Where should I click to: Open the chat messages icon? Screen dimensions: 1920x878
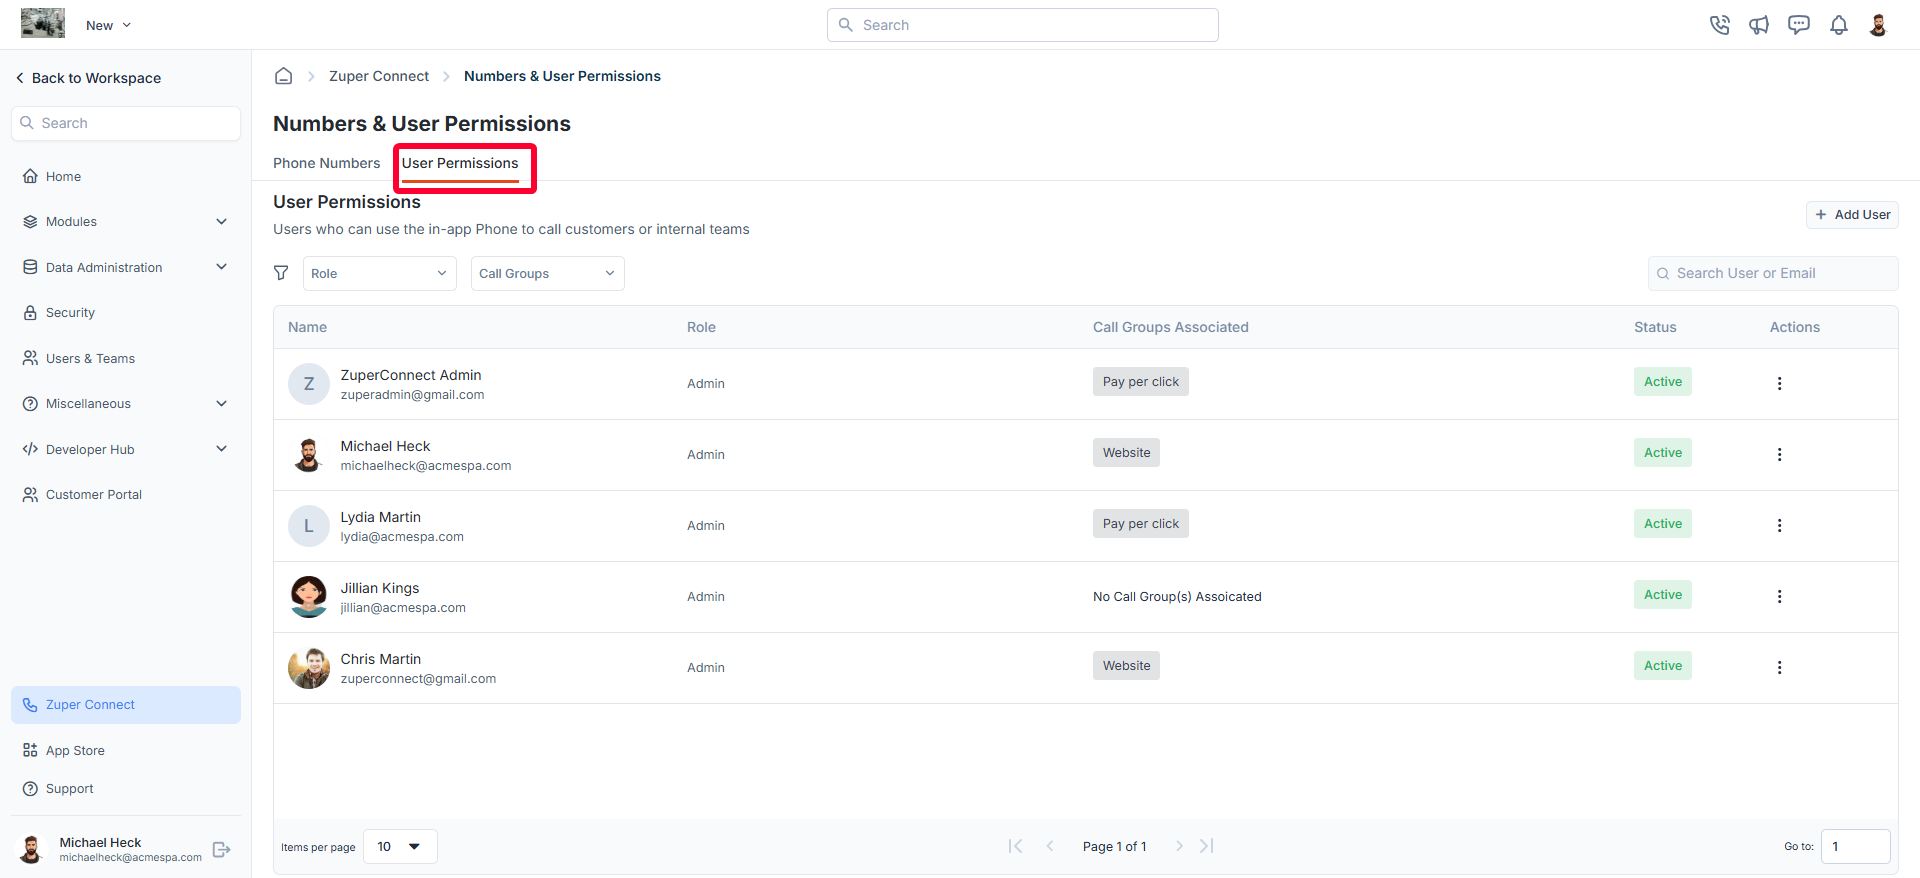pyautogui.click(x=1799, y=25)
